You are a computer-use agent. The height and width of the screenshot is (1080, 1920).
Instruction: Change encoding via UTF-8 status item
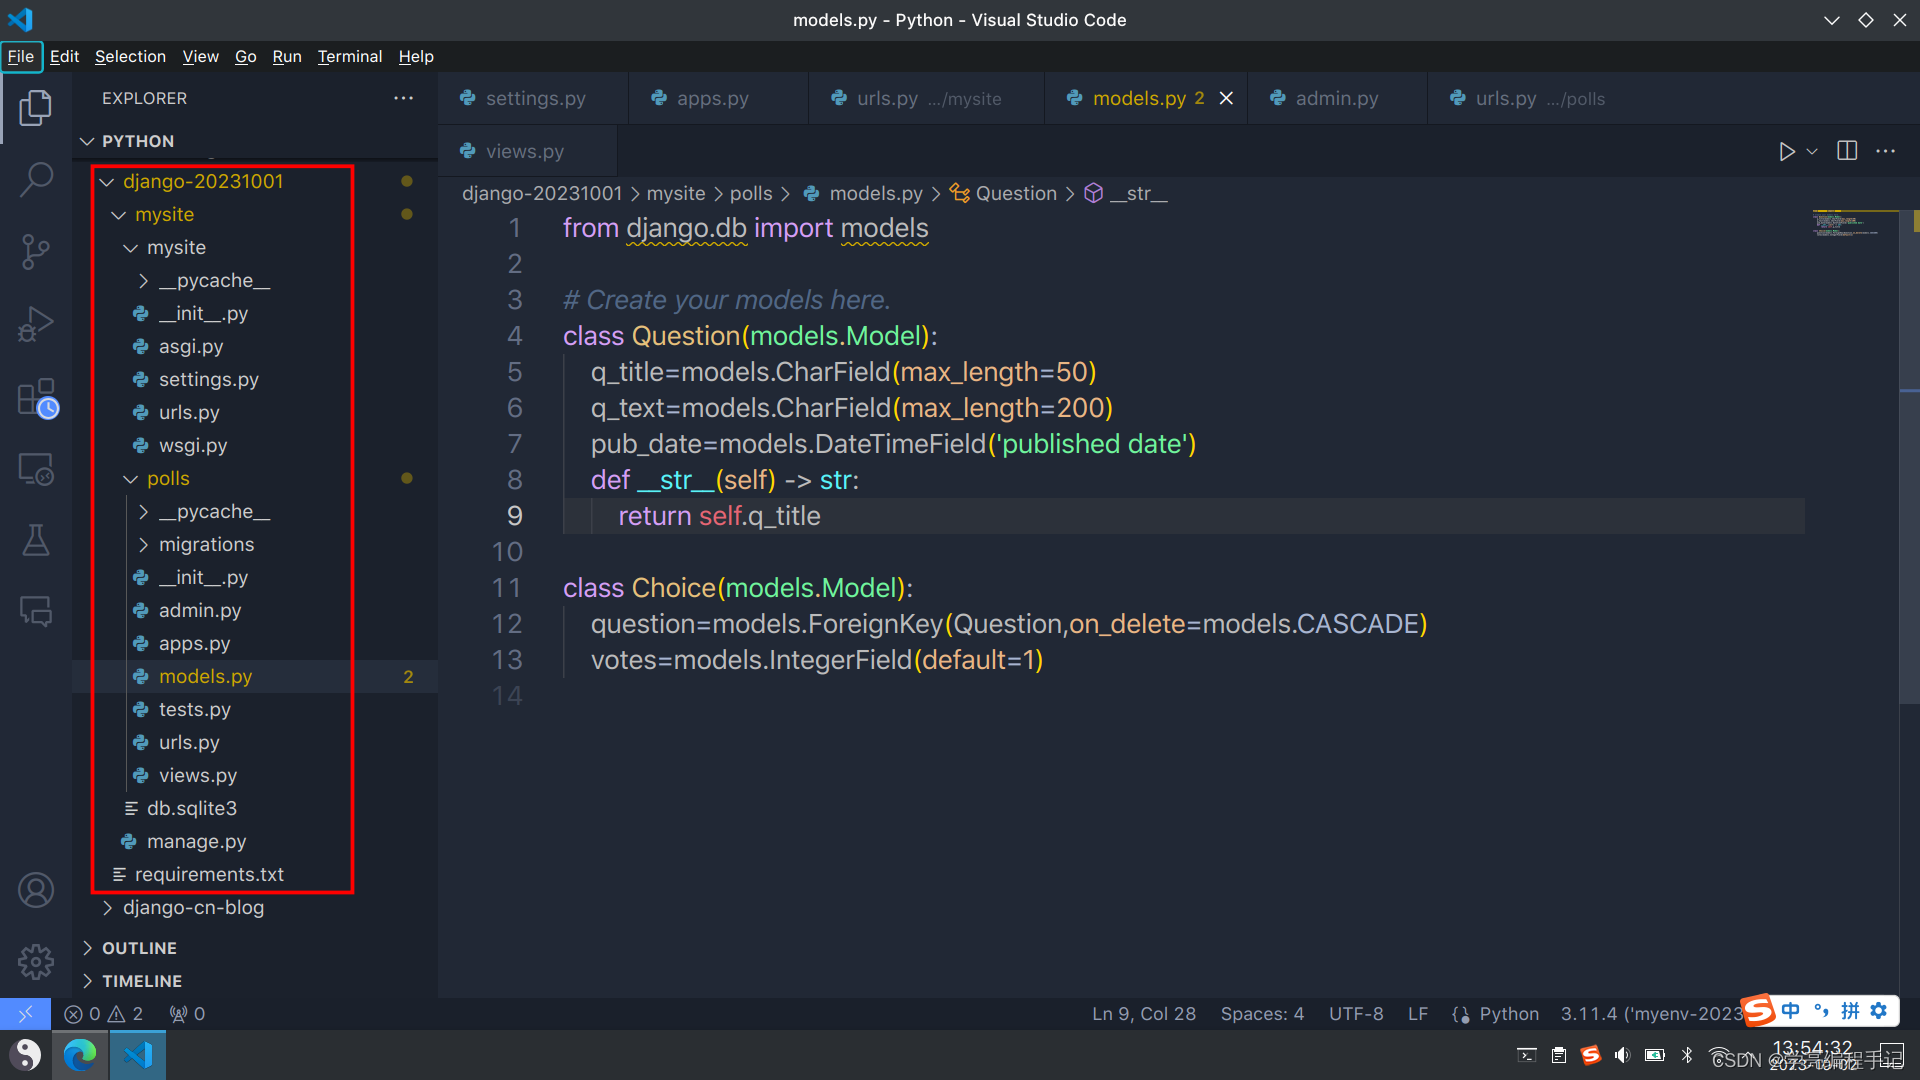pos(1356,1014)
